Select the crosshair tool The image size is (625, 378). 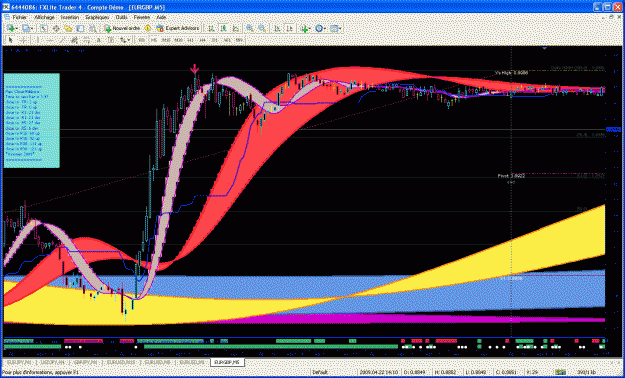point(23,40)
